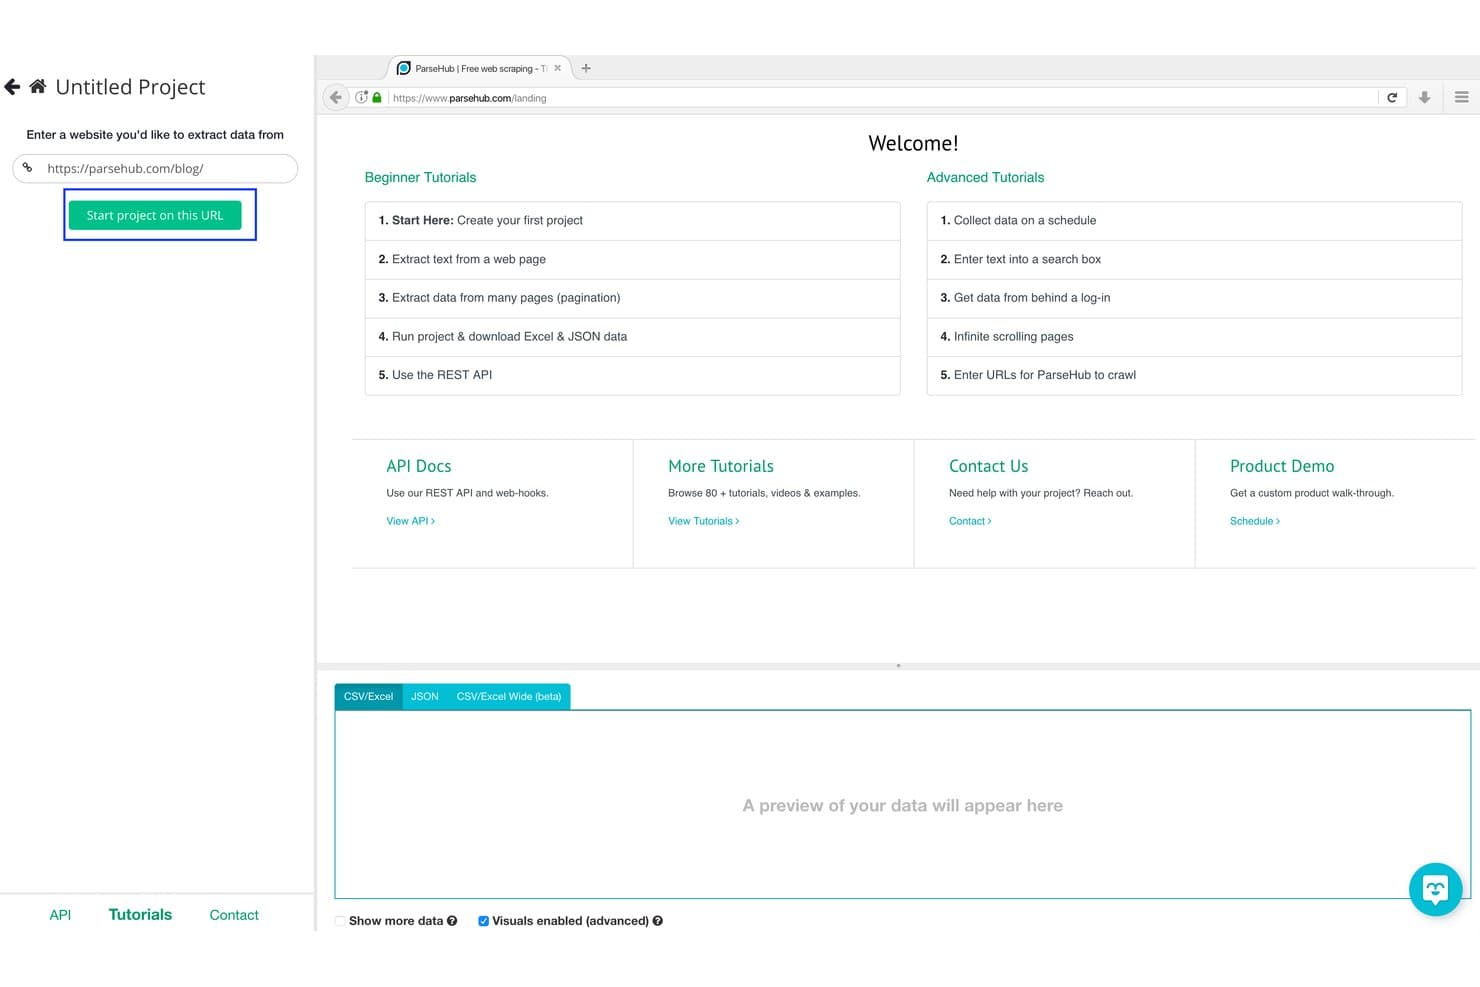
Task: Open tutorial Create your first project
Action: click(x=632, y=221)
